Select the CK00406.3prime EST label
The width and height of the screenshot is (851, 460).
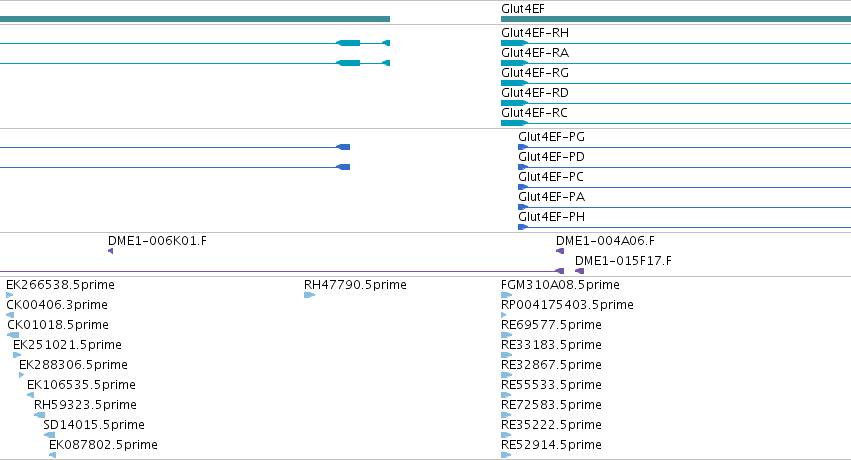coord(57,305)
